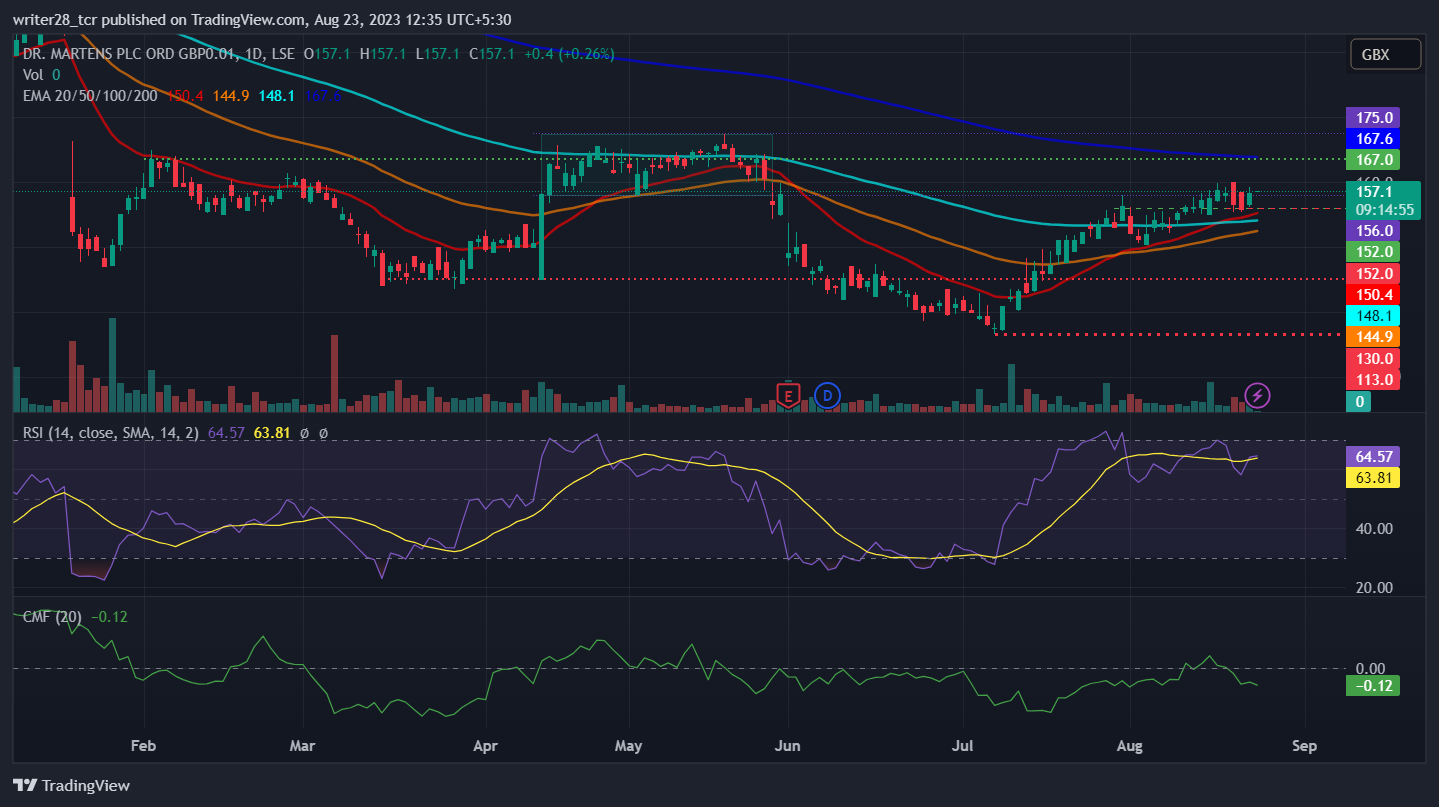
Task: Click the 175.0 purple price label
Action: (x=1372, y=117)
